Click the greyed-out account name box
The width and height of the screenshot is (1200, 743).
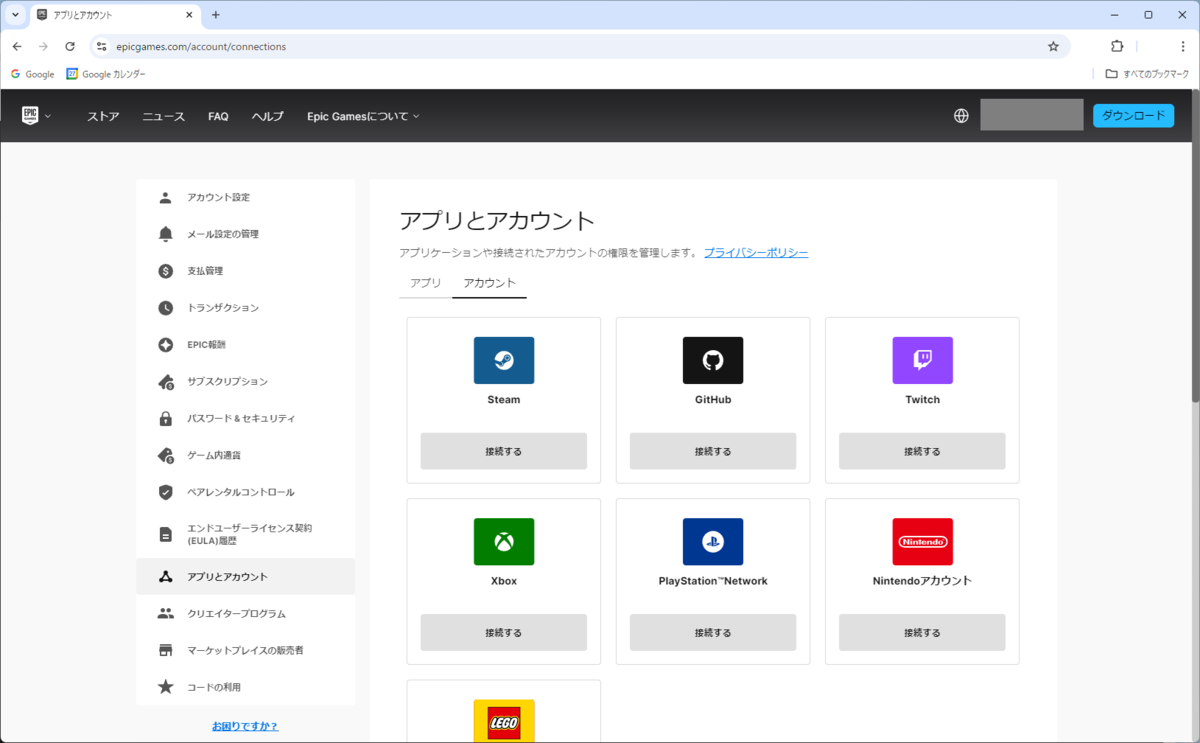pos(1032,115)
